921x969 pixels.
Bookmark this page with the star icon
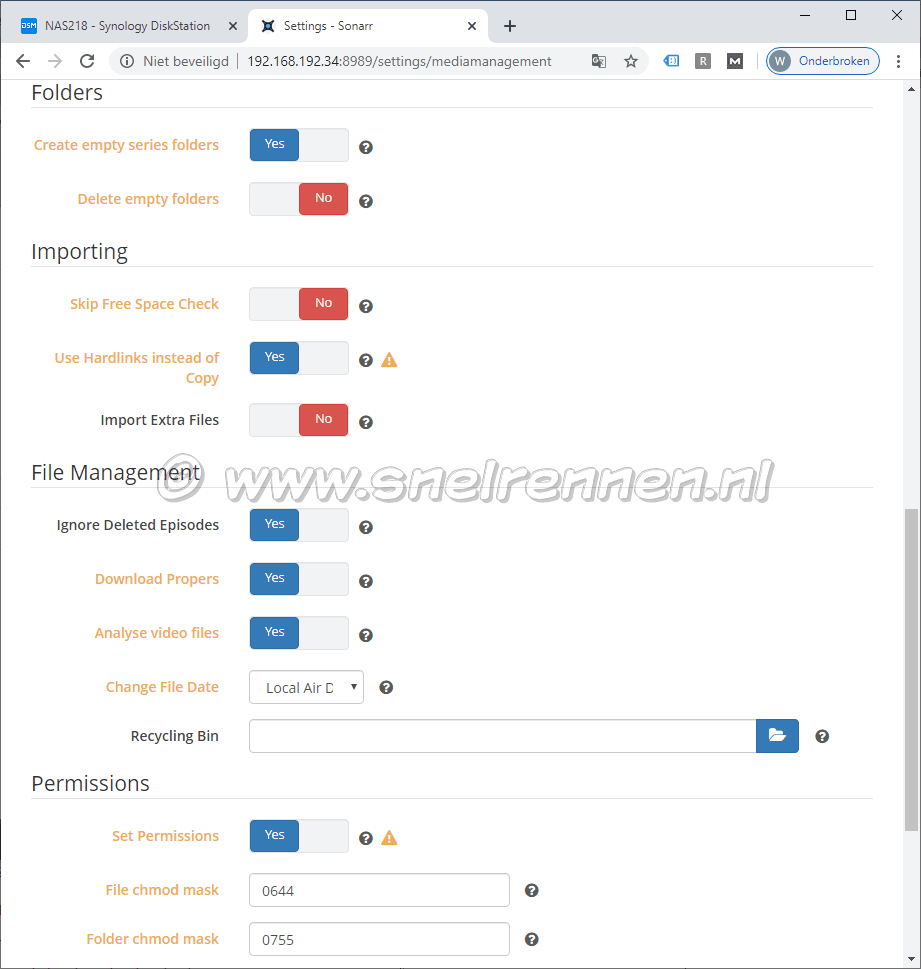point(630,61)
